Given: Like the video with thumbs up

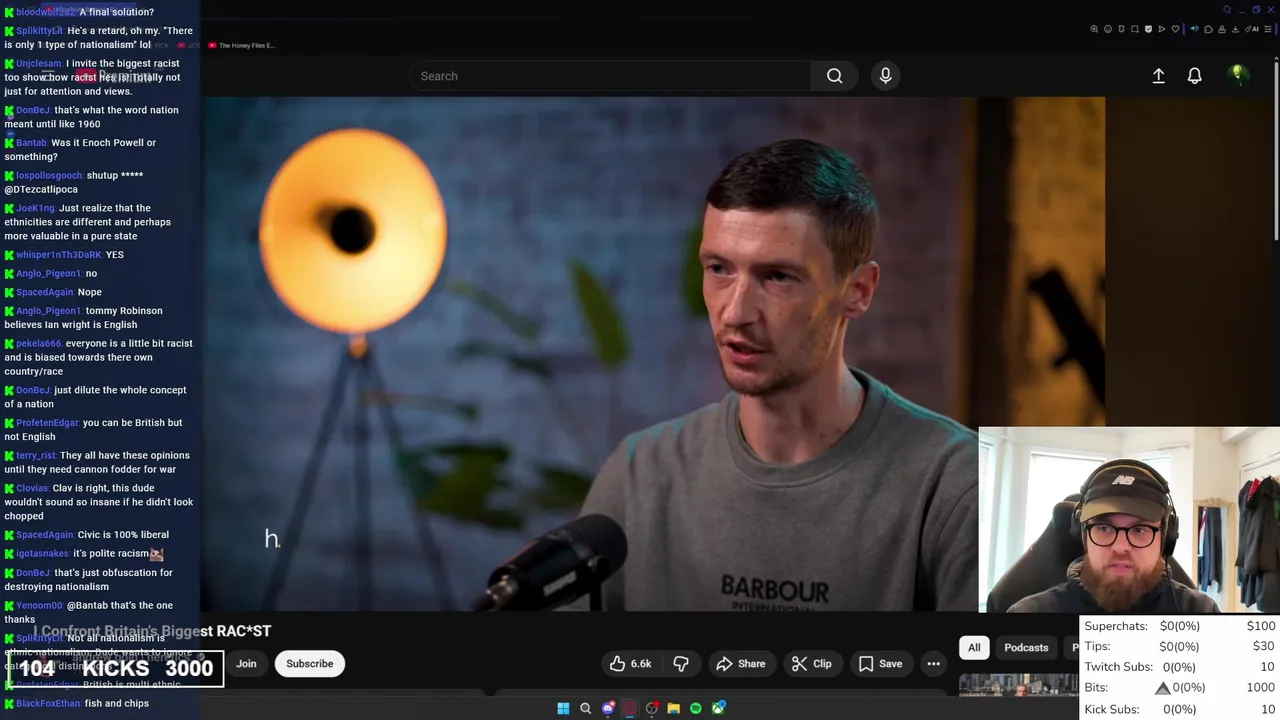Looking at the screenshot, I should click(x=630, y=664).
